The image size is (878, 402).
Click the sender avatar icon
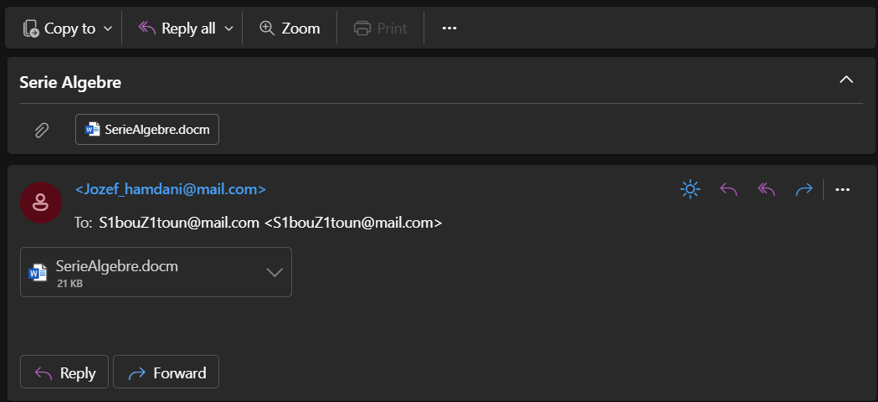(x=40, y=203)
